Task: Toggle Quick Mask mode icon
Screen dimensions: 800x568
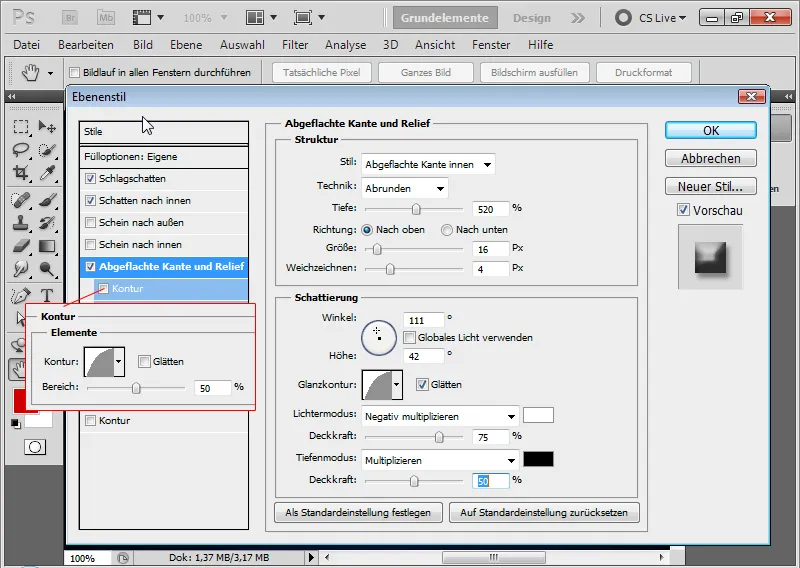Action: (x=35, y=447)
